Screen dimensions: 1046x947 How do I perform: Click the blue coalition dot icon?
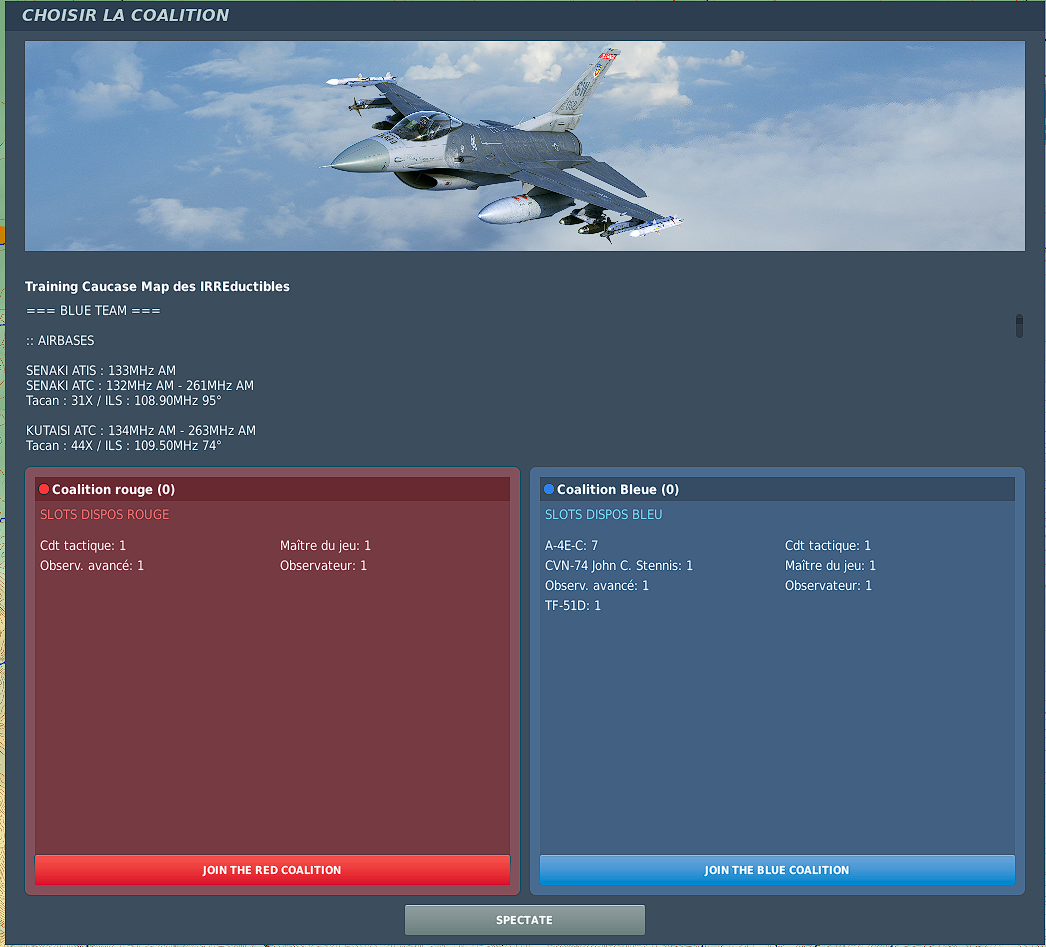click(x=549, y=489)
